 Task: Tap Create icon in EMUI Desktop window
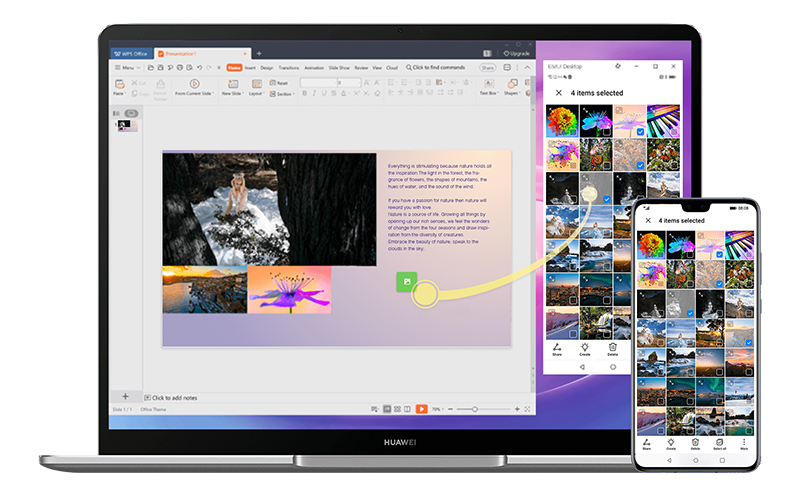pyautogui.click(x=585, y=349)
